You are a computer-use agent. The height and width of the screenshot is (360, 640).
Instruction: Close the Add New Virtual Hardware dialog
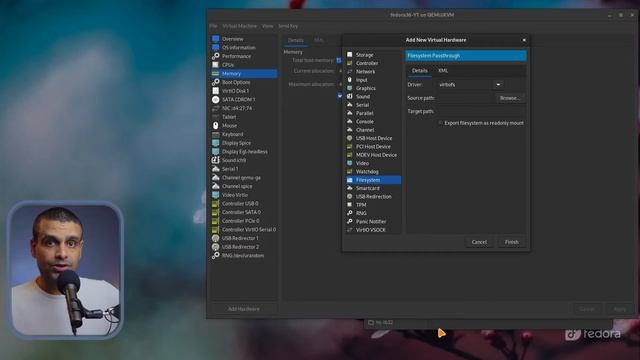(x=524, y=40)
